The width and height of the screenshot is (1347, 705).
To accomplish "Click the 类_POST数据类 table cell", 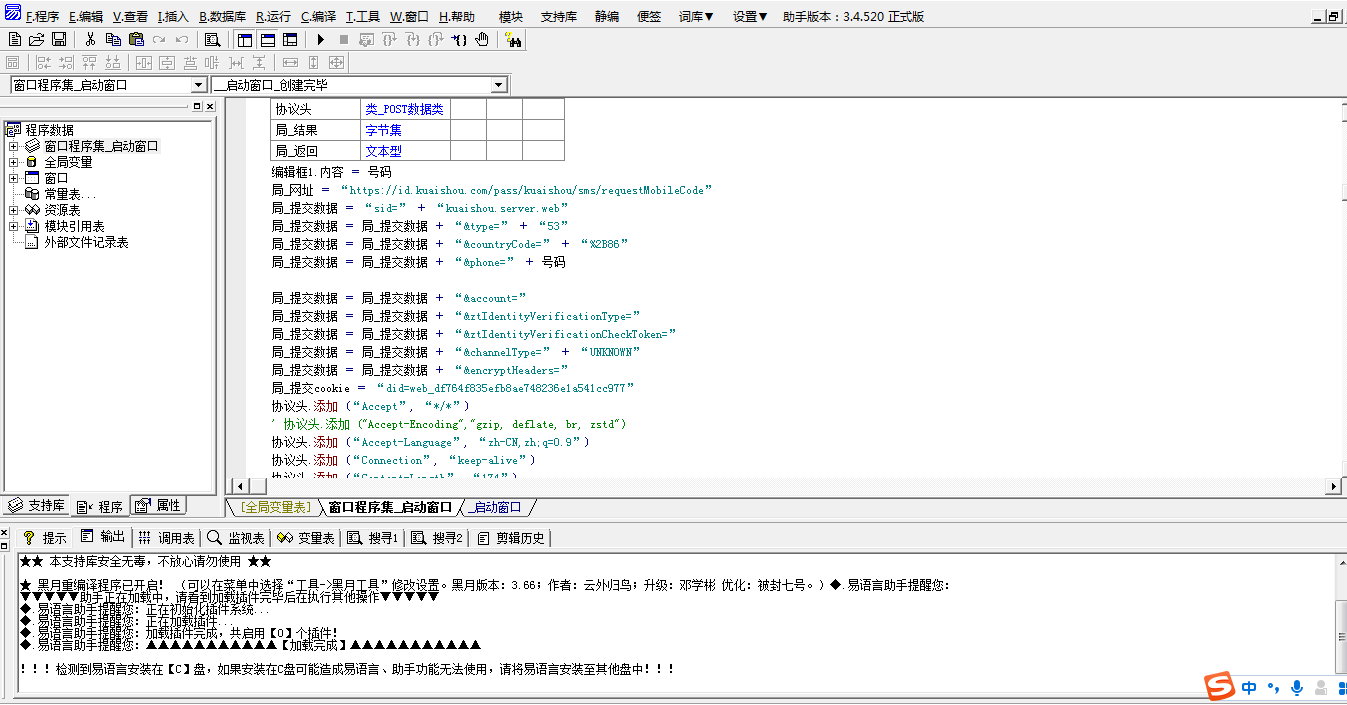I will tap(404, 110).
